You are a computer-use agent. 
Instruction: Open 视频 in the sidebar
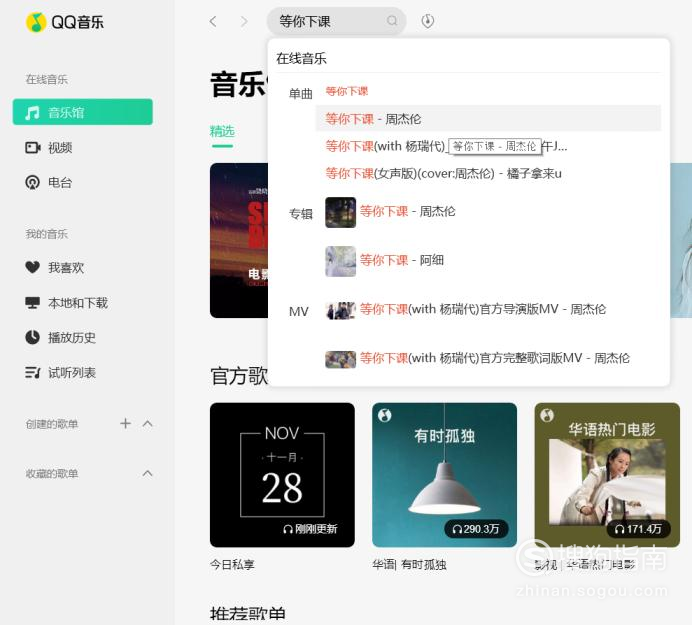[60, 147]
